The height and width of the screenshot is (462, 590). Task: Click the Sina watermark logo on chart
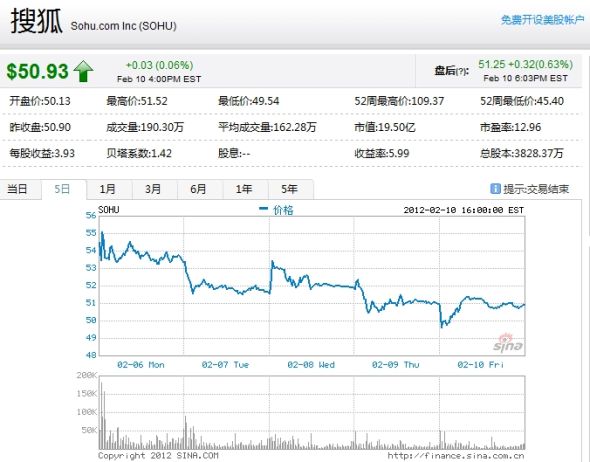508,343
